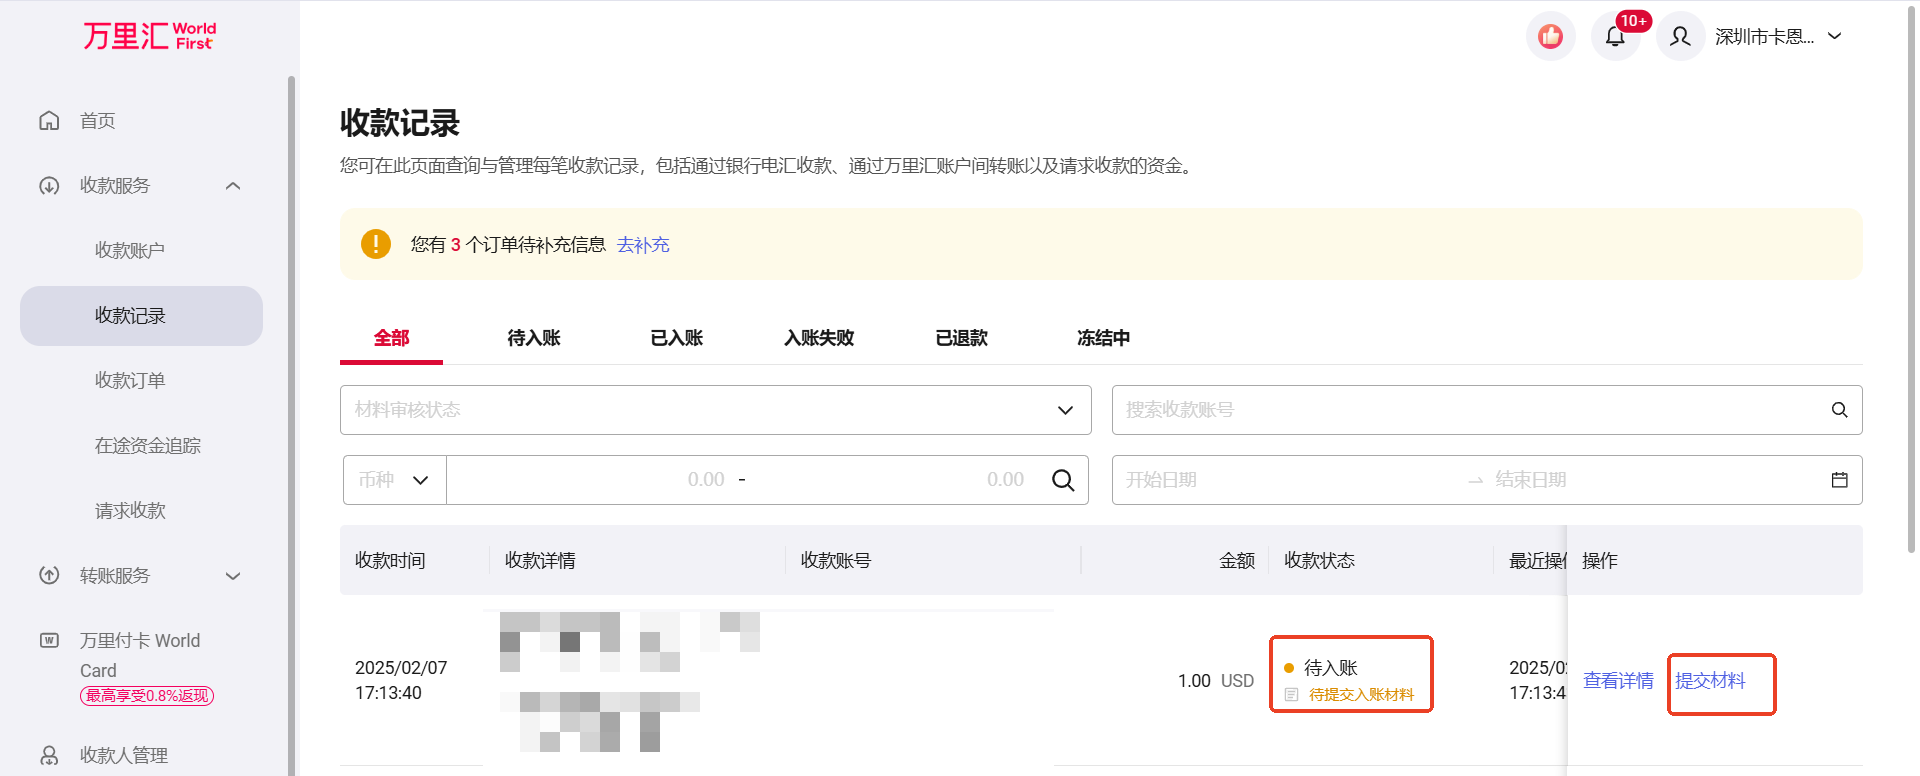Click 提交材料 for the pending record
1920x776 pixels.
pyautogui.click(x=1710, y=681)
